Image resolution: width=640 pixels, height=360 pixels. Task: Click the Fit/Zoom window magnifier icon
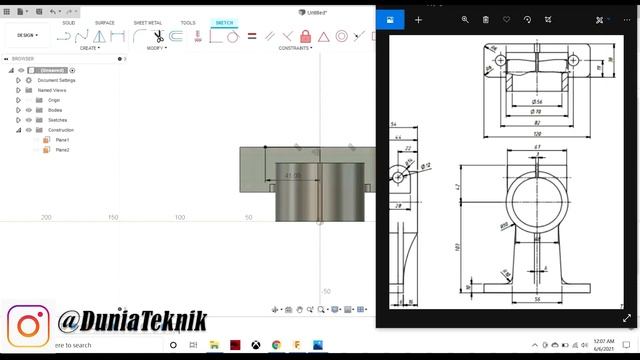321,309
